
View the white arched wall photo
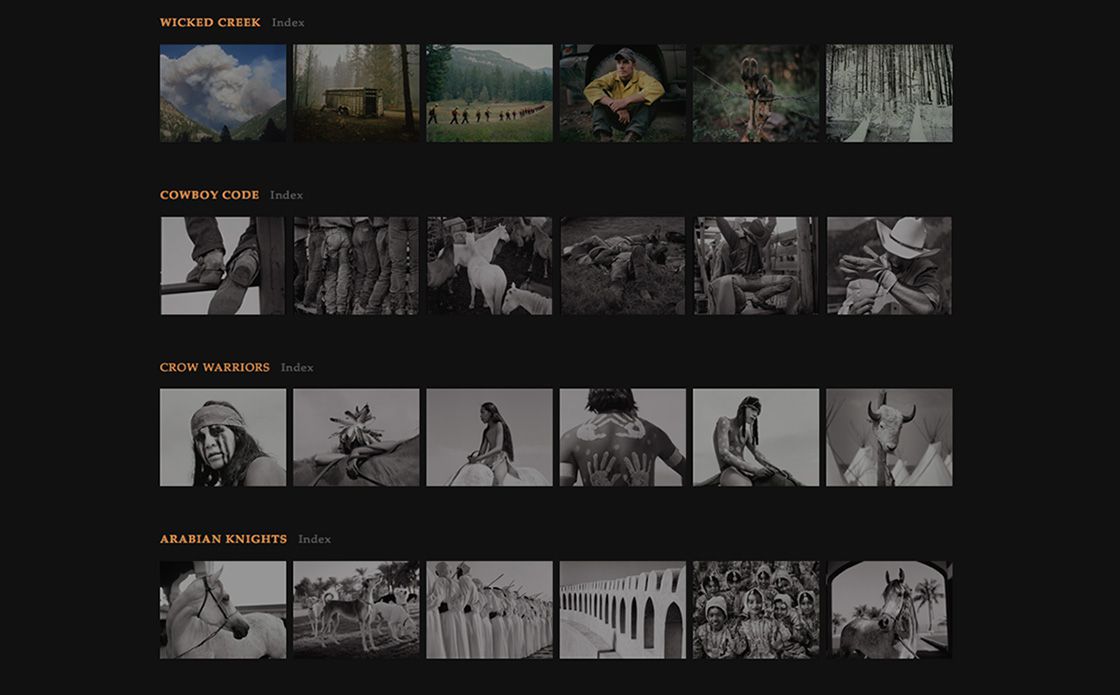coord(623,609)
